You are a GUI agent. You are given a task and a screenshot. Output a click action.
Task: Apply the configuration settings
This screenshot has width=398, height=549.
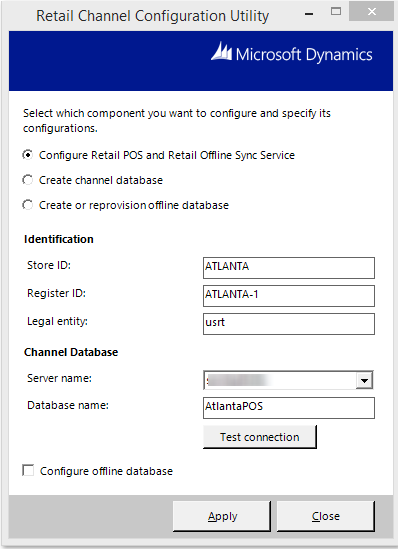tap(222, 516)
